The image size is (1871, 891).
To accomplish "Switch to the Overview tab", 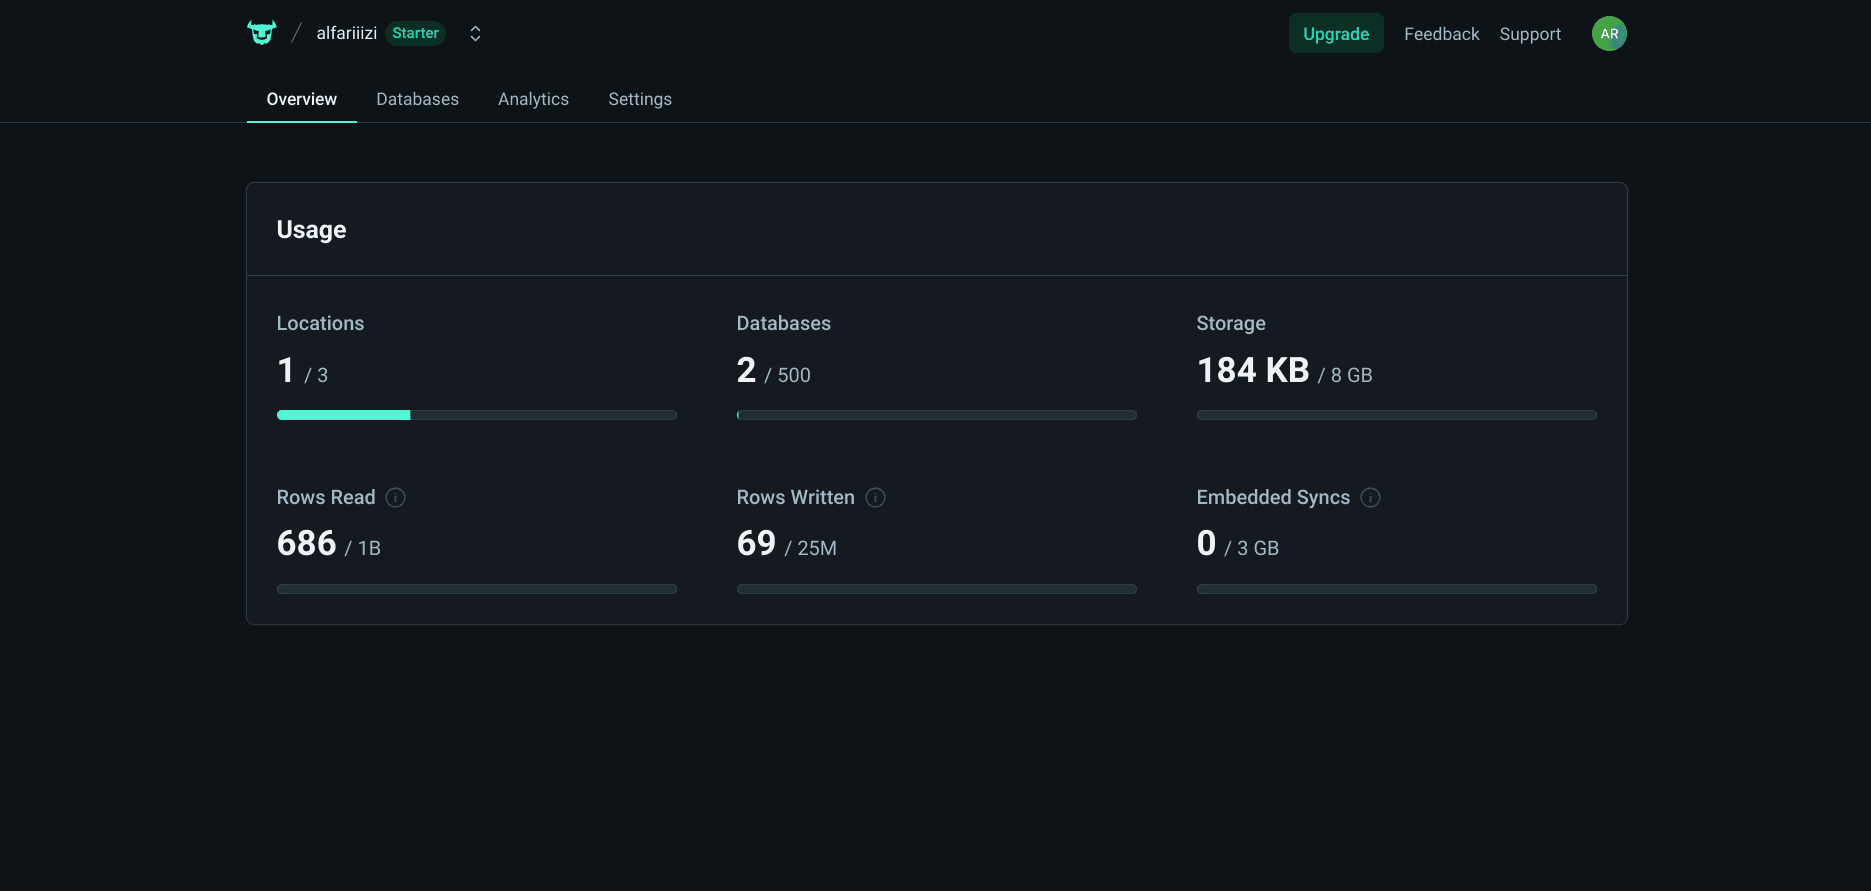I will coord(302,99).
